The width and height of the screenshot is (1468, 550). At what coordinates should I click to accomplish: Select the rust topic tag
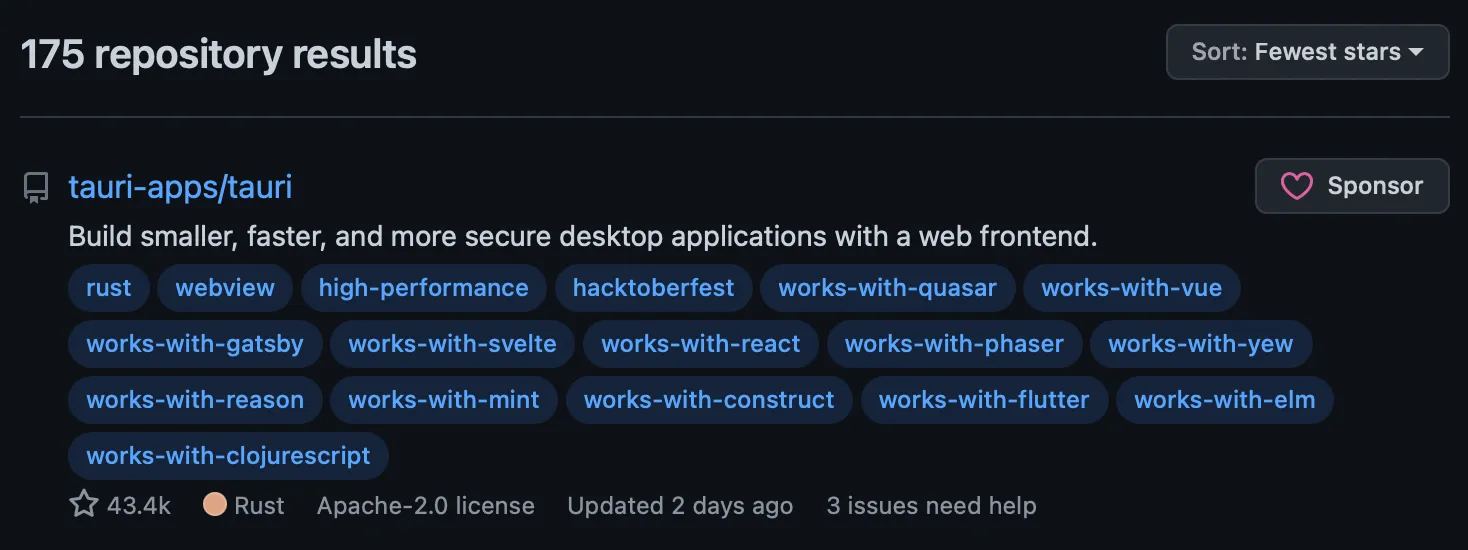coord(109,288)
